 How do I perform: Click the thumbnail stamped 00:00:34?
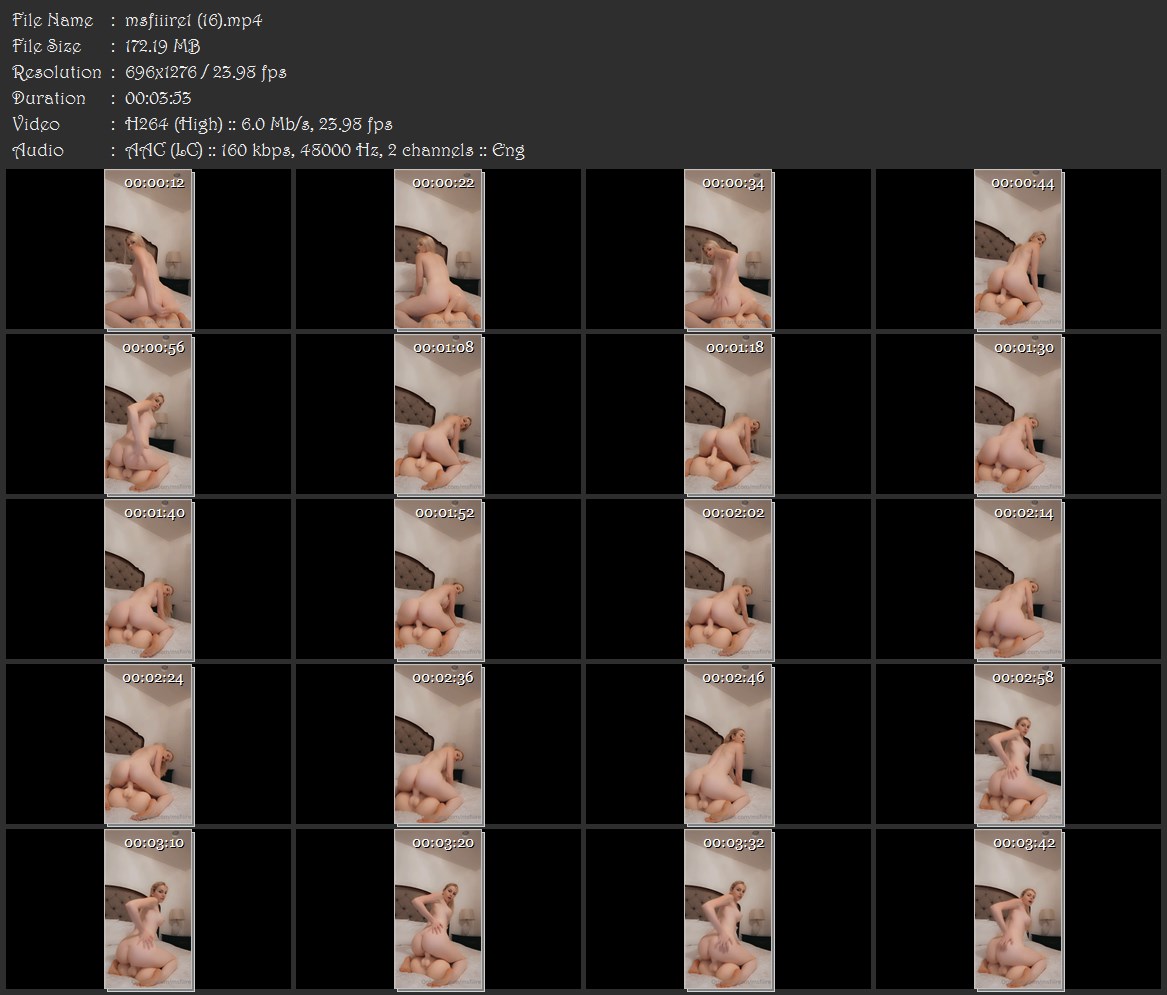[x=729, y=249]
